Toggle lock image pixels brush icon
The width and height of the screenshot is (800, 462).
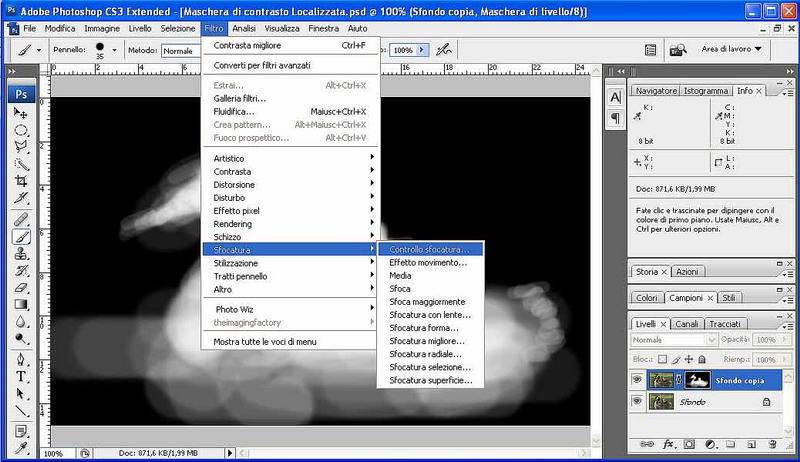(x=676, y=360)
